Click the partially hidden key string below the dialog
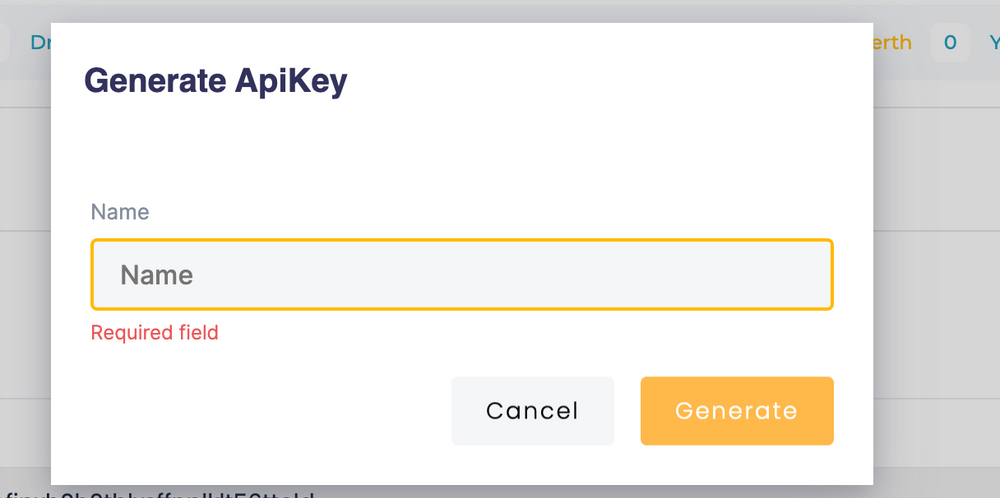 (157, 494)
